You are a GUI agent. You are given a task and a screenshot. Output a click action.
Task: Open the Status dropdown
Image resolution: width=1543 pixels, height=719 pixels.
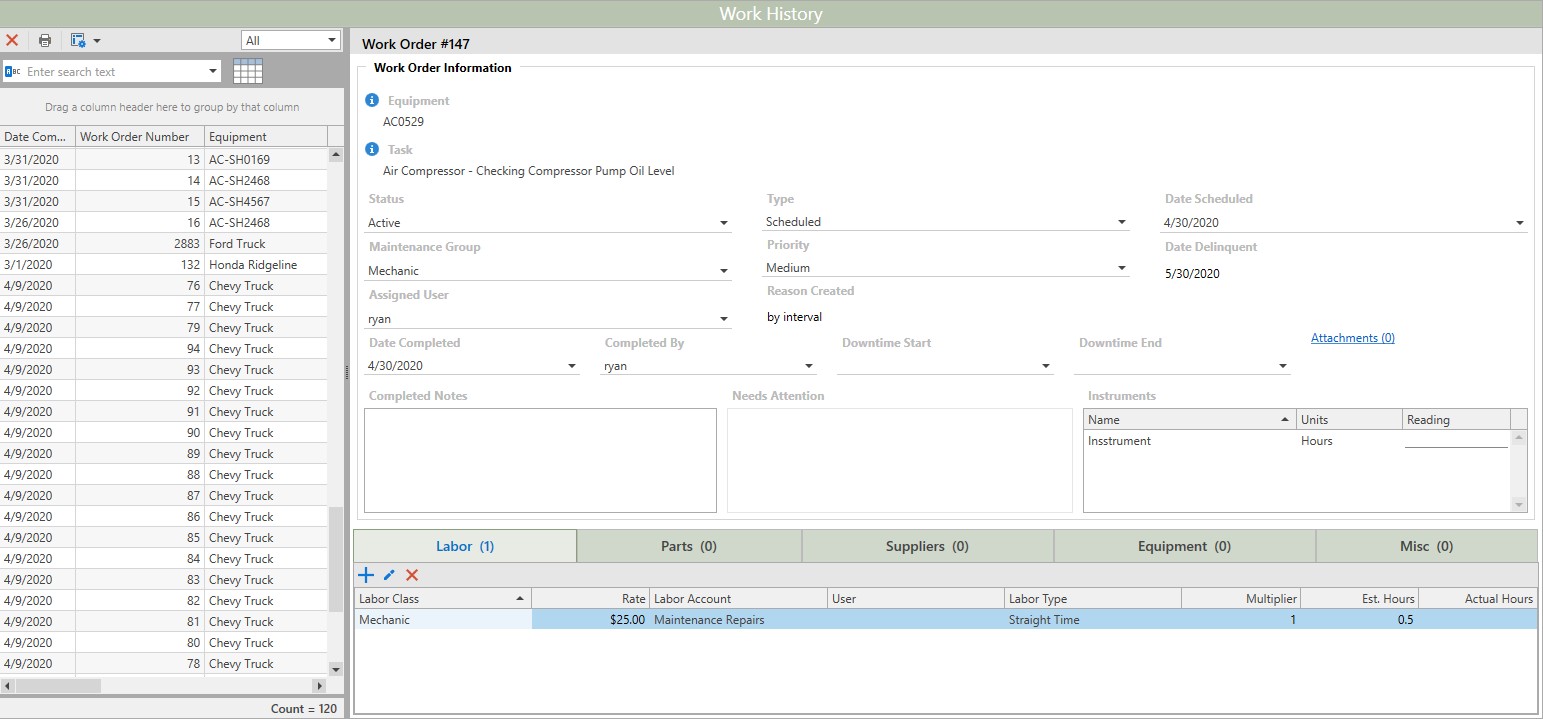[724, 223]
